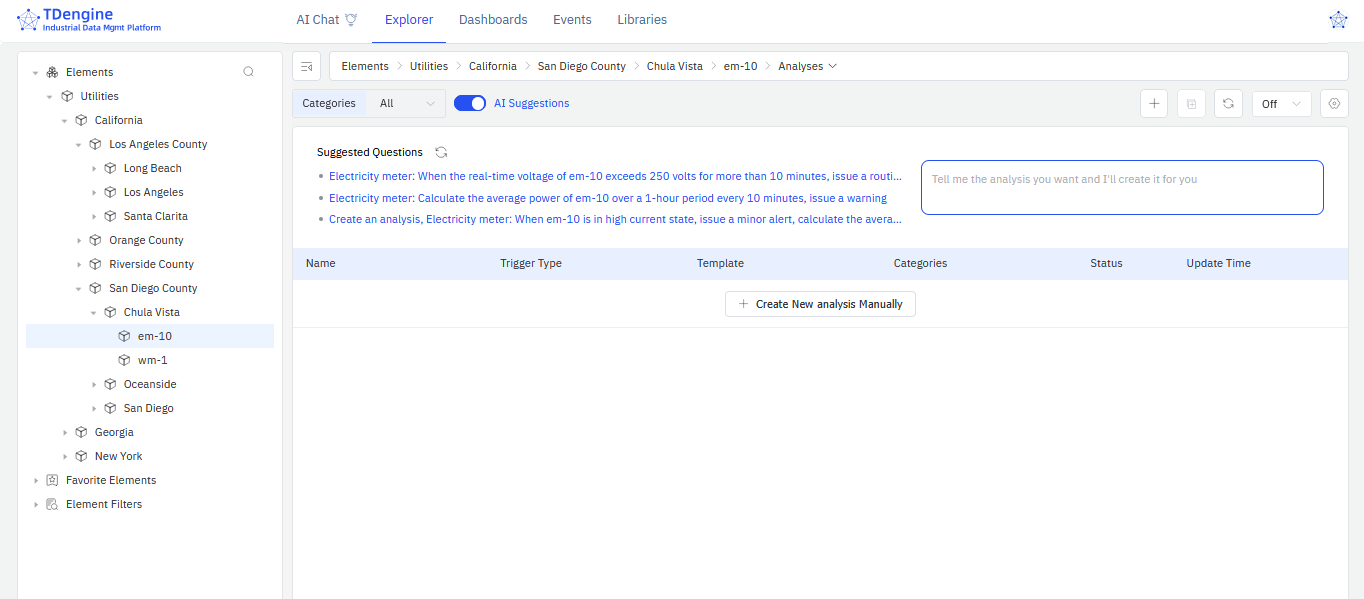
Task: Click Create New analysis Manually button
Action: 820,304
